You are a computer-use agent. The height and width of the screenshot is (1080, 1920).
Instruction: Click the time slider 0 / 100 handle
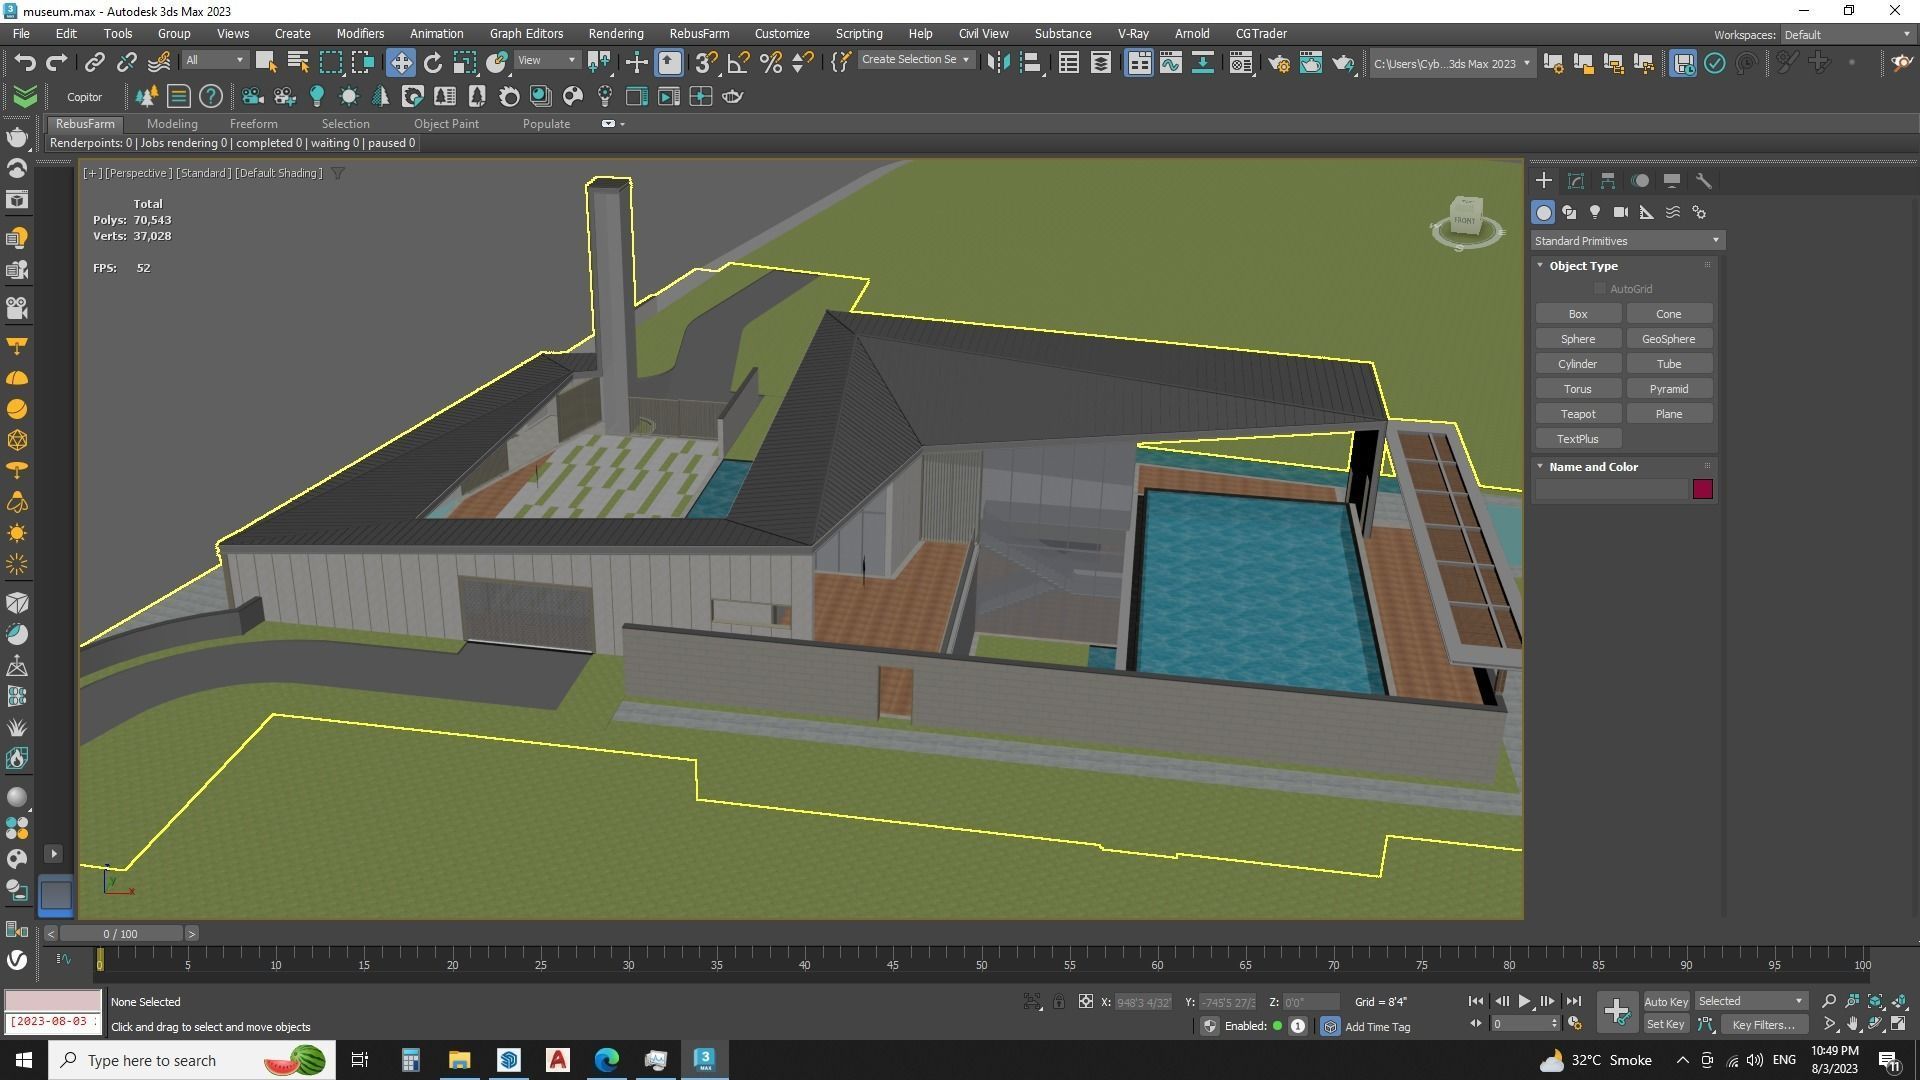tap(120, 934)
